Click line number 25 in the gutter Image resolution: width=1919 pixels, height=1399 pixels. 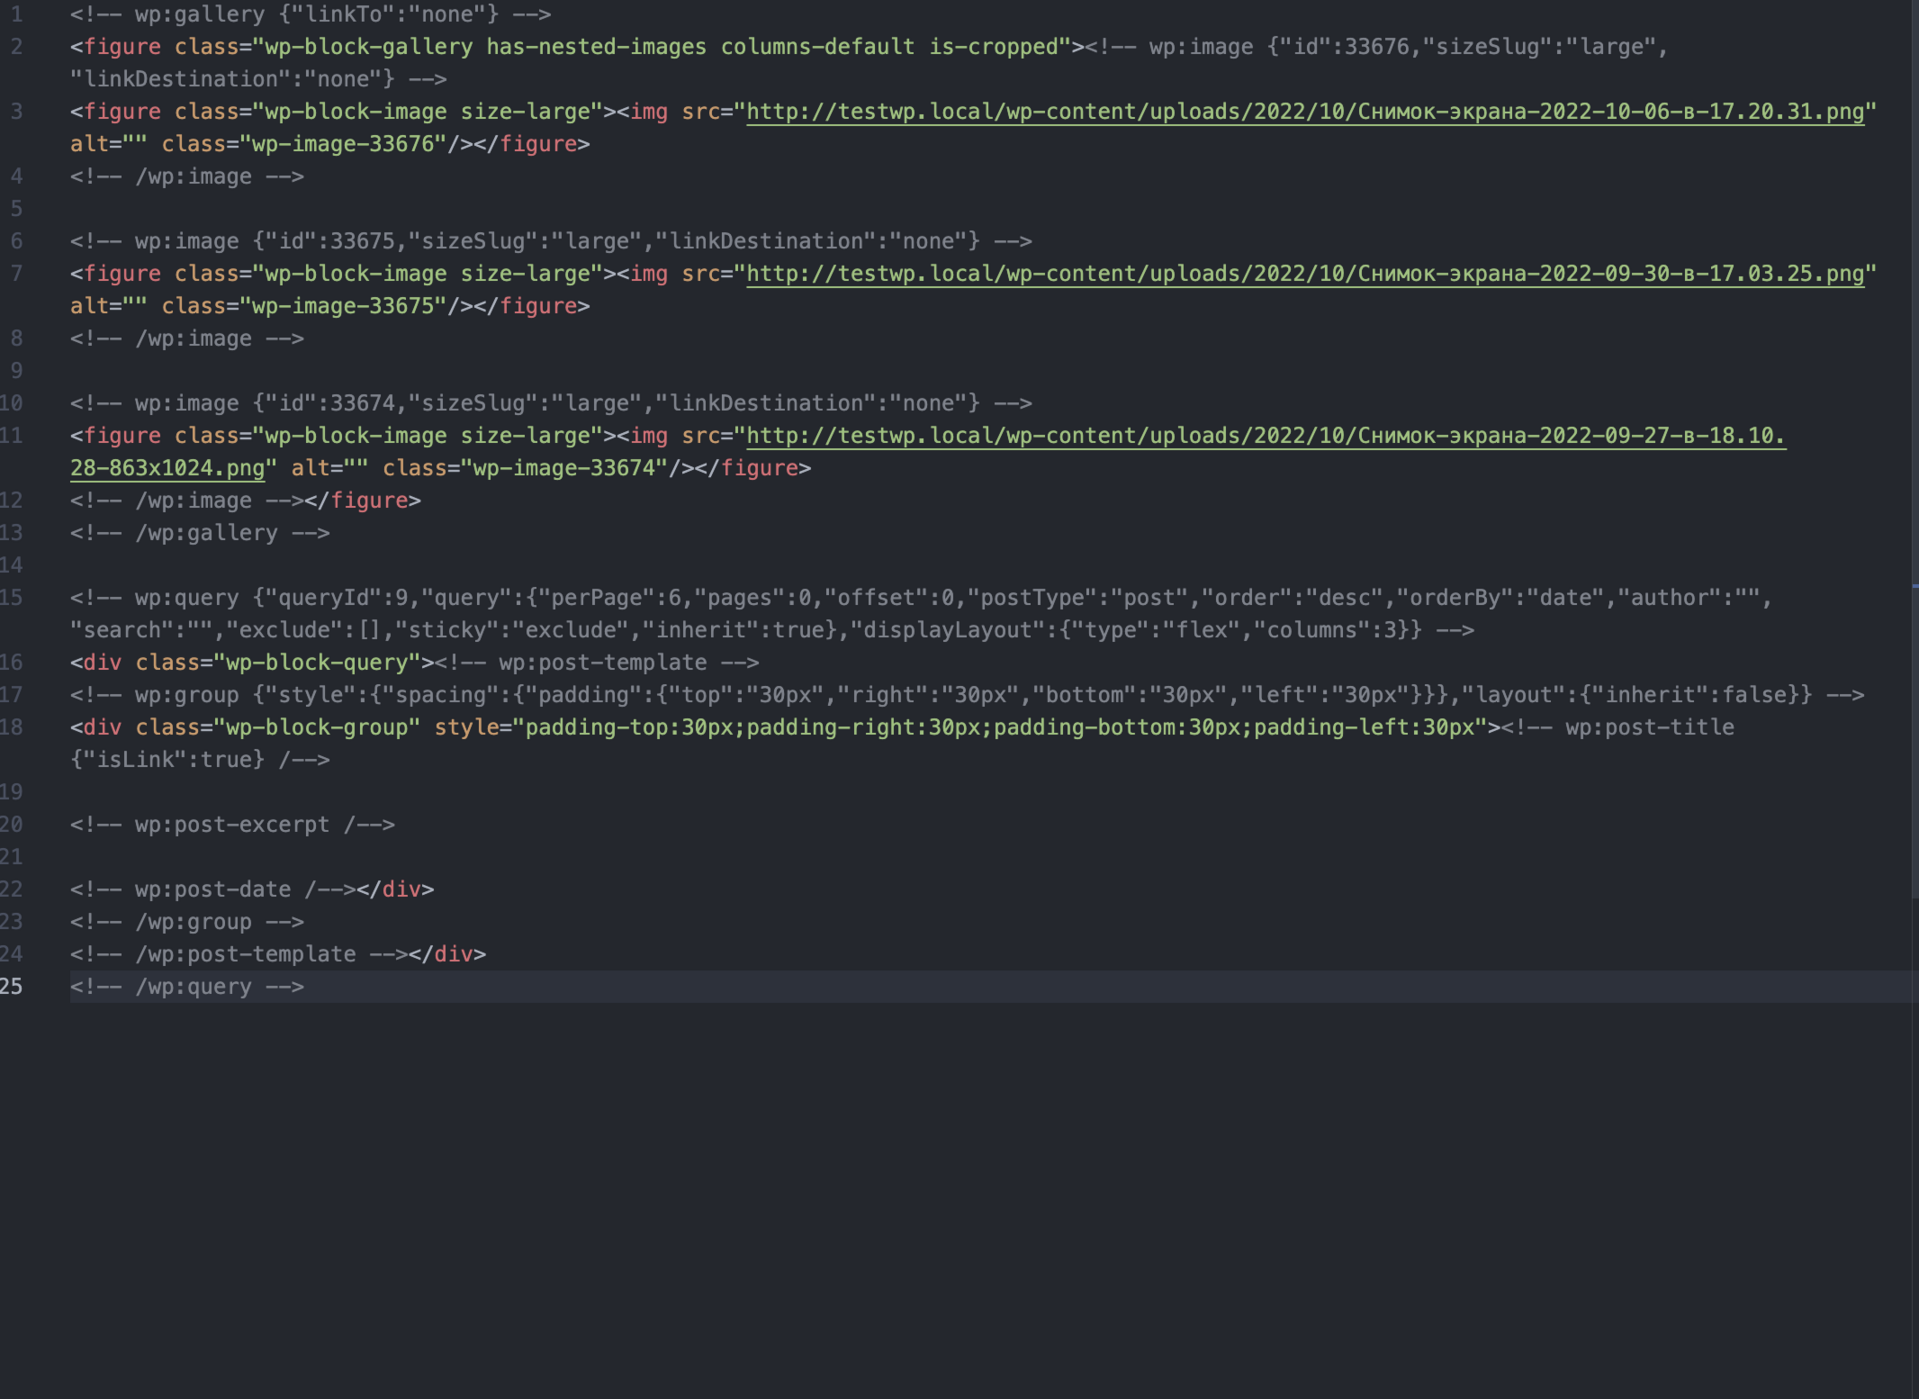[12, 987]
